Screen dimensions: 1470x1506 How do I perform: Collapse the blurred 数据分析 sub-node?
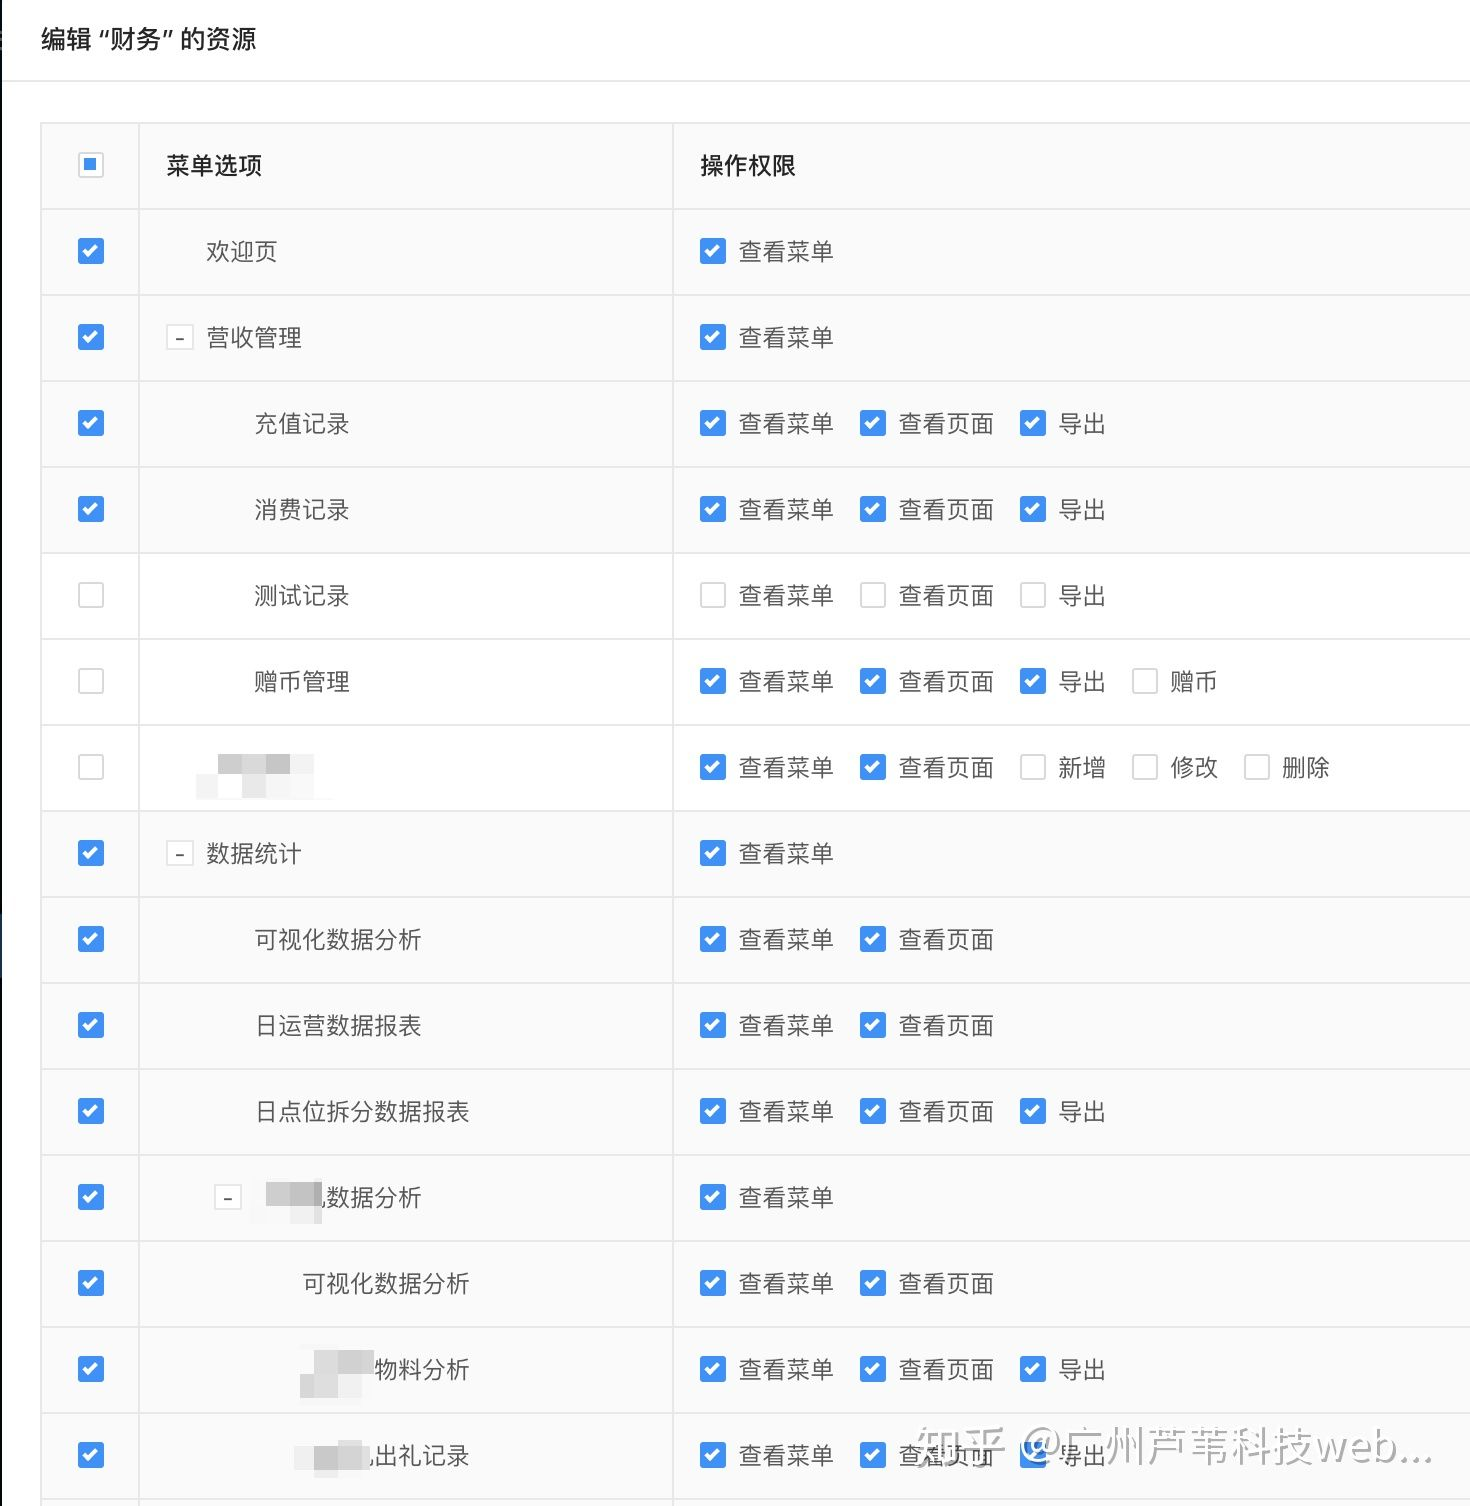(227, 1198)
